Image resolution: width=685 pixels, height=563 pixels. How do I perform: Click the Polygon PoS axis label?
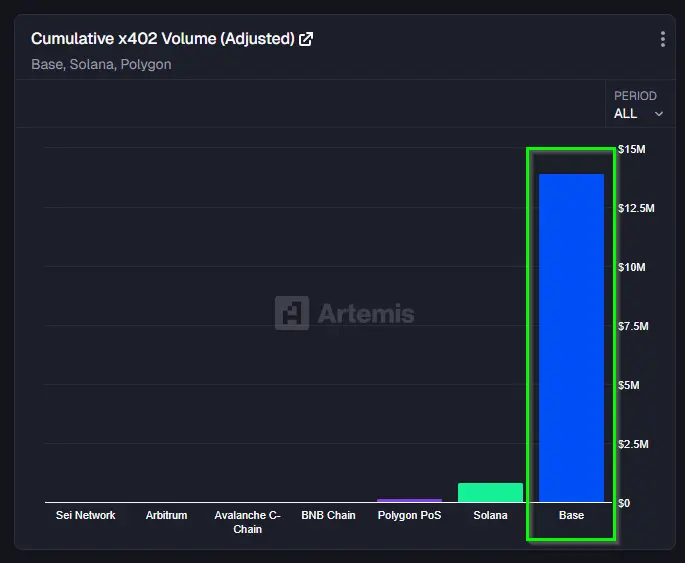point(409,516)
